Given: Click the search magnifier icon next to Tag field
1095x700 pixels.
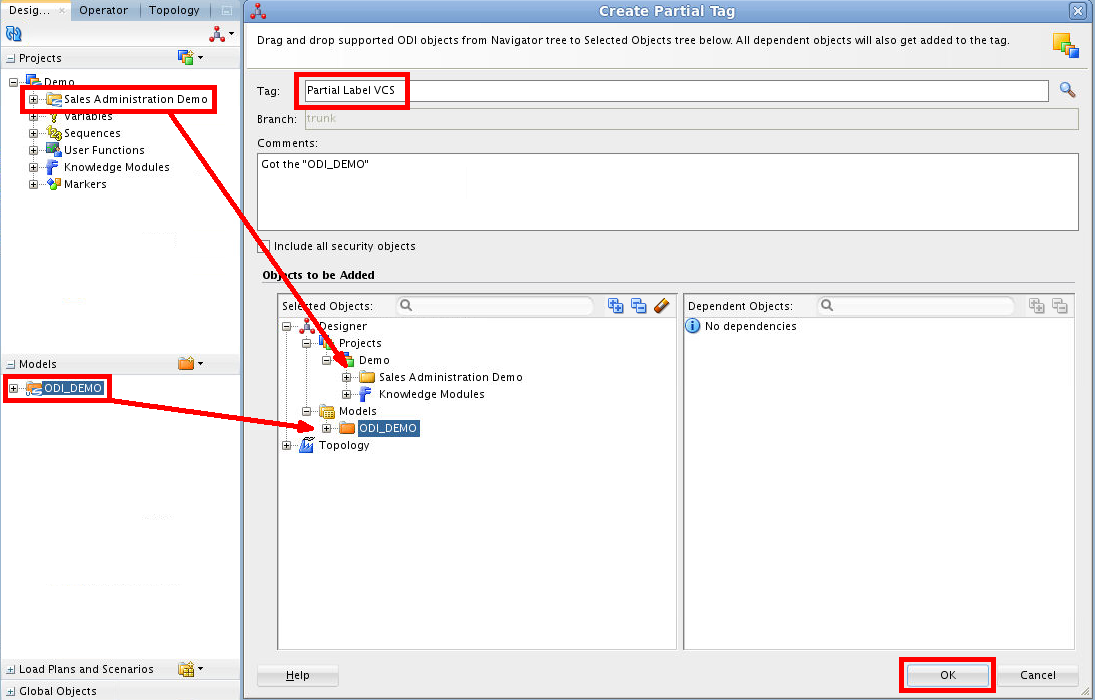Looking at the screenshot, I should (1067, 89).
